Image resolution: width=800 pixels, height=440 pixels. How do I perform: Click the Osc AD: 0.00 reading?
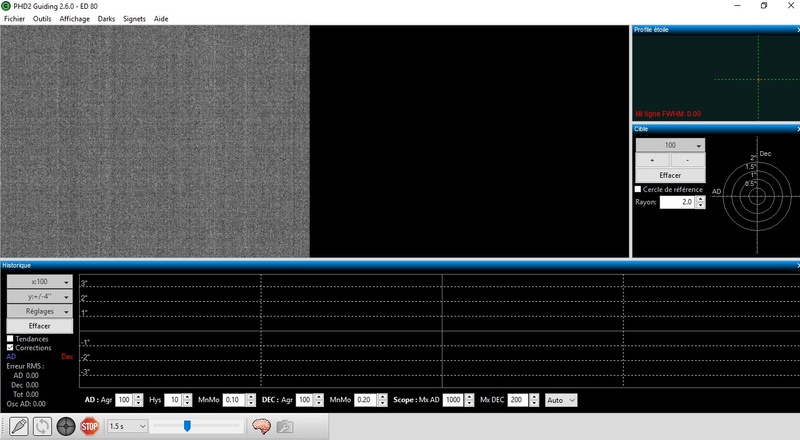pos(26,403)
